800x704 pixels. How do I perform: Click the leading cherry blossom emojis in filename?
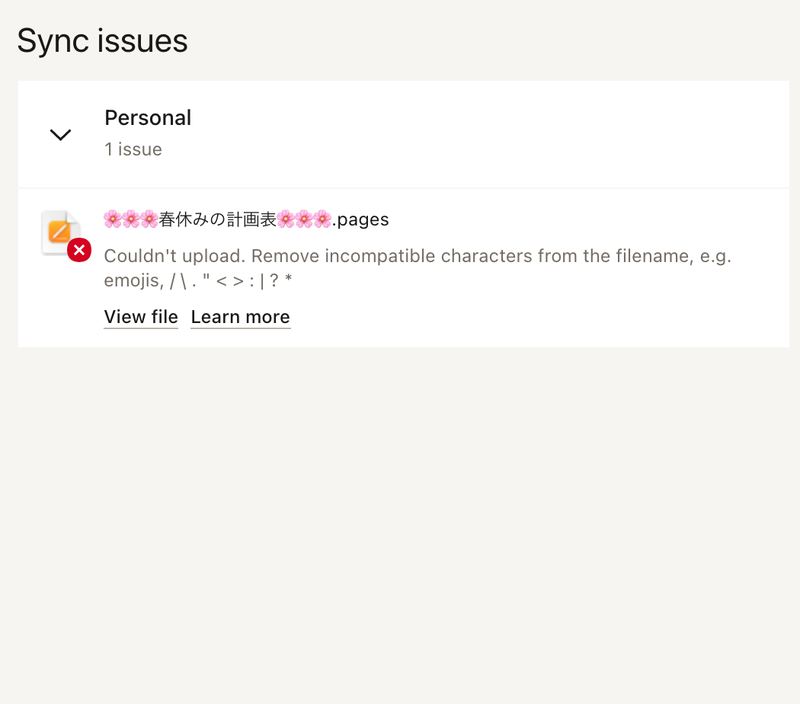pyautogui.click(x=131, y=219)
